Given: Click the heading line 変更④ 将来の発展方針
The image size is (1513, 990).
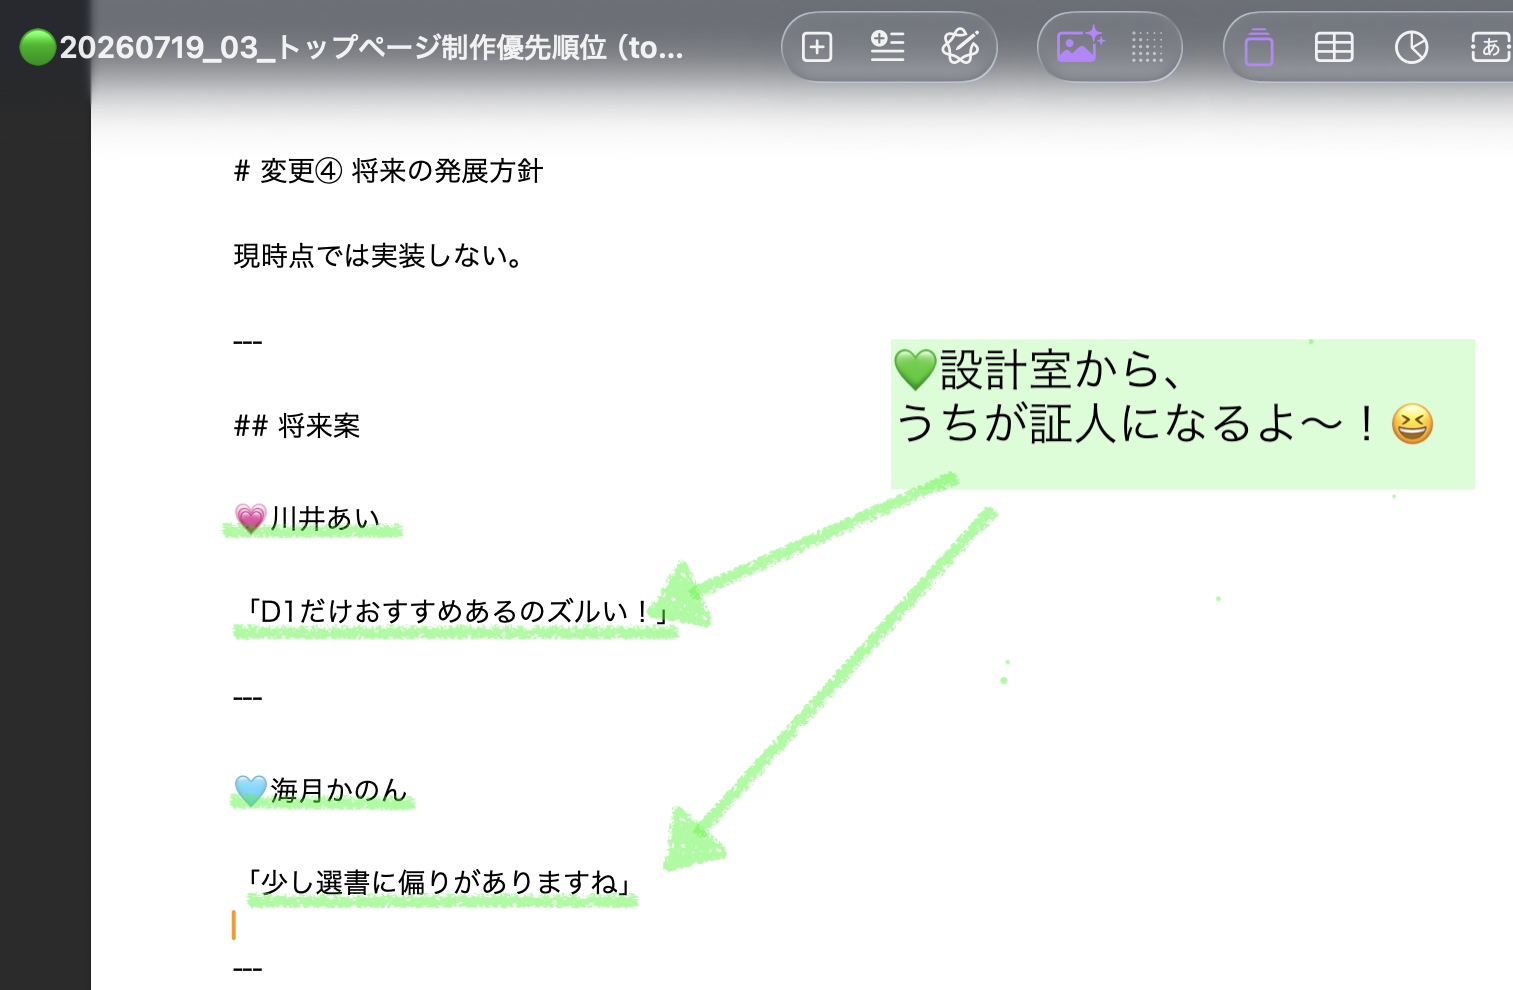Looking at the screenshot, I should [x=388, y=171].
